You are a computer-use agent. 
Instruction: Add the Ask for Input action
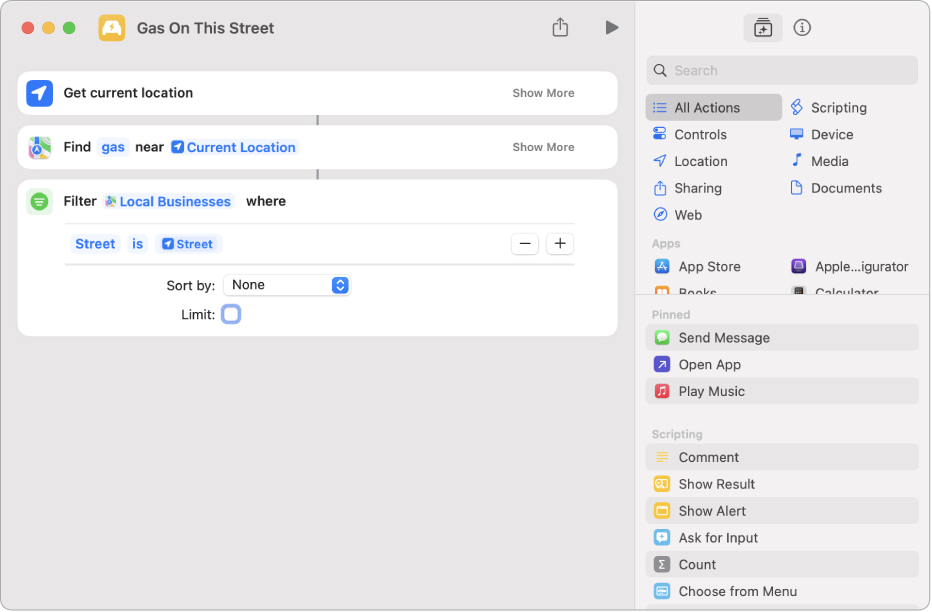[782, 538]
